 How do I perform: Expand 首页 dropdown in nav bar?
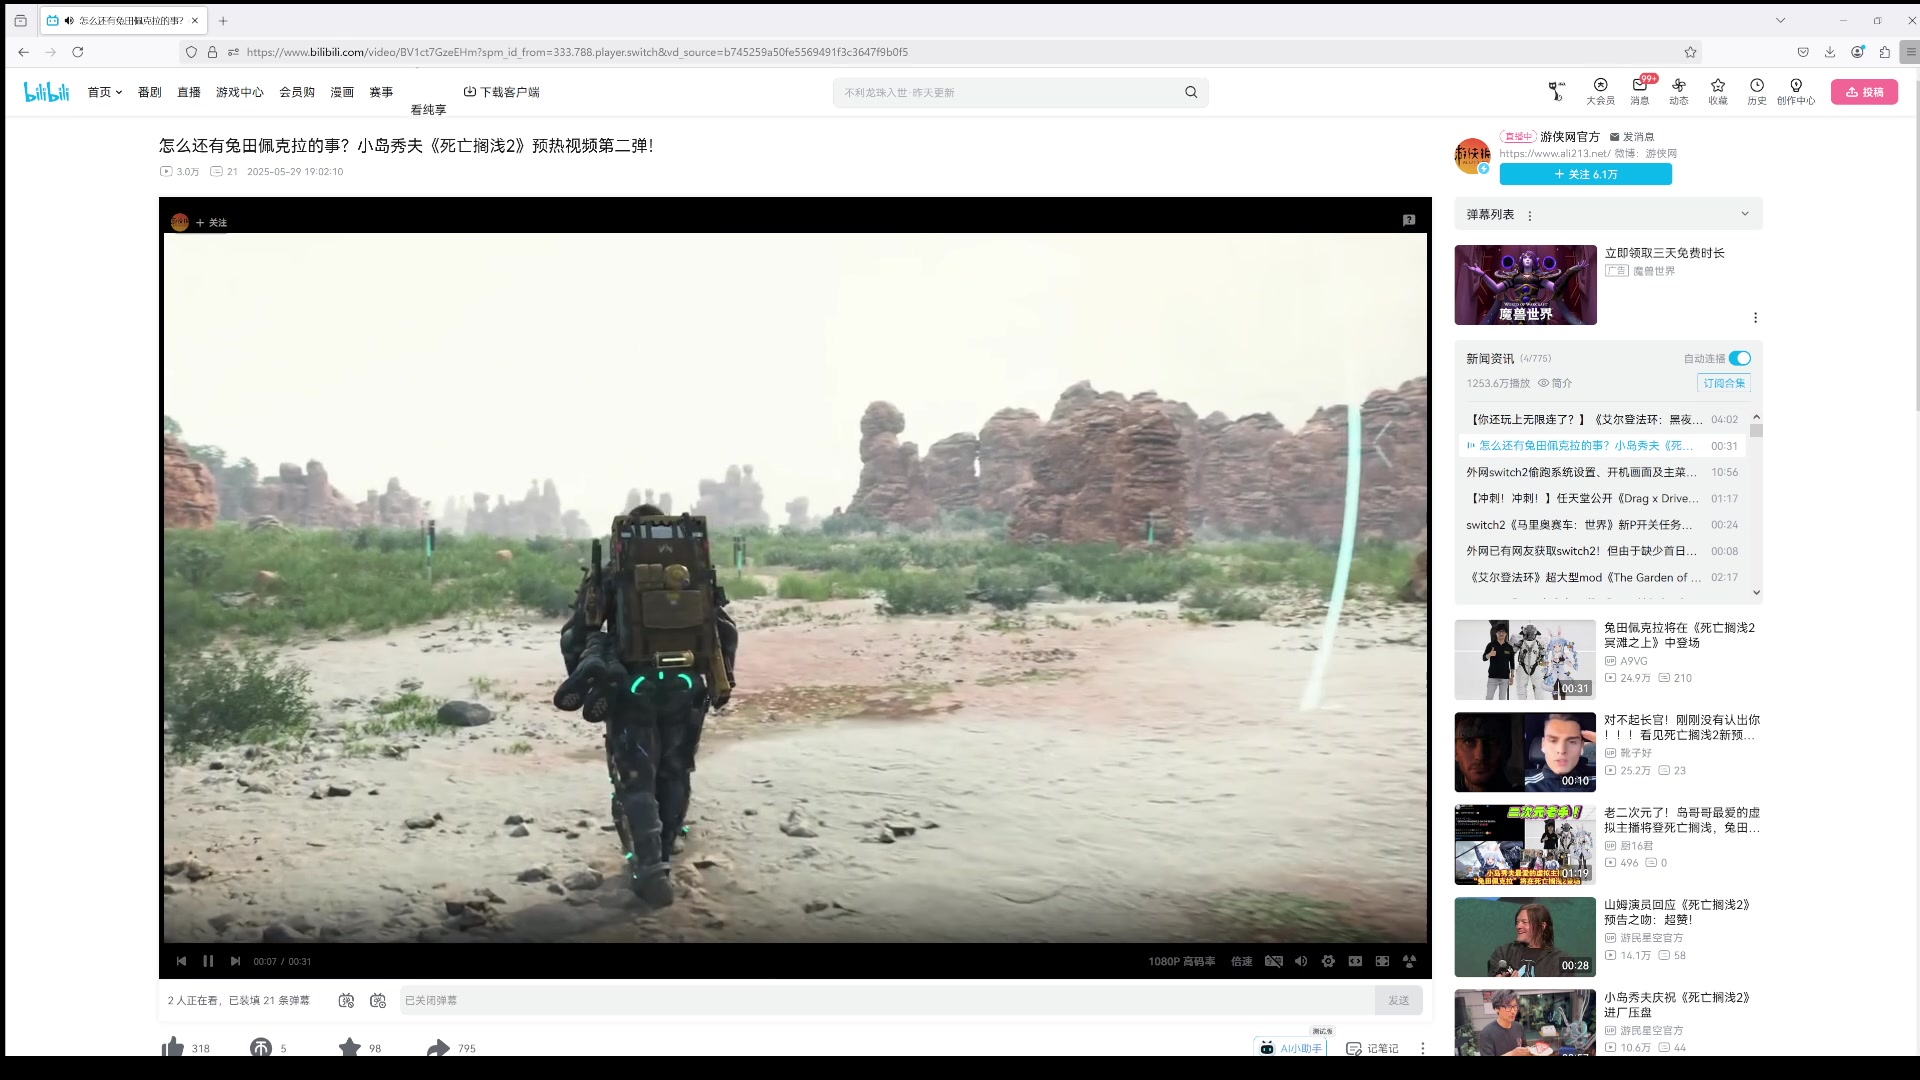pyautogui.click(x=104, y=92)
